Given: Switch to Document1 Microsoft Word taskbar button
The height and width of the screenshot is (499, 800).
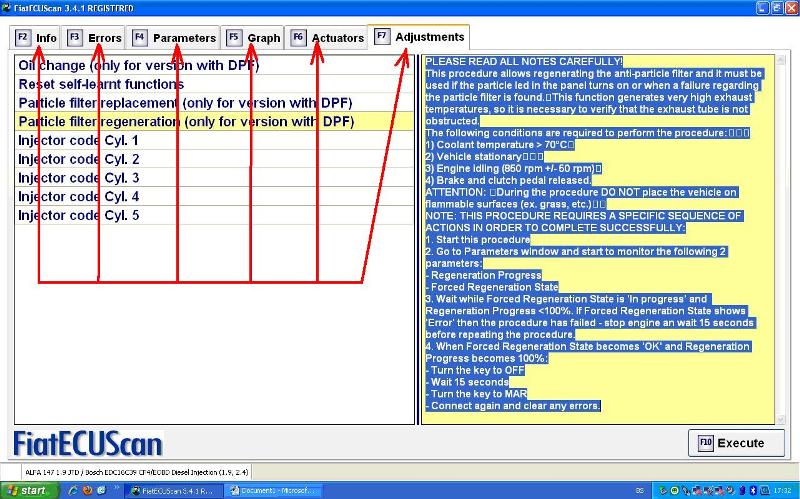Looking at the screenshot, I should [274, 491].
